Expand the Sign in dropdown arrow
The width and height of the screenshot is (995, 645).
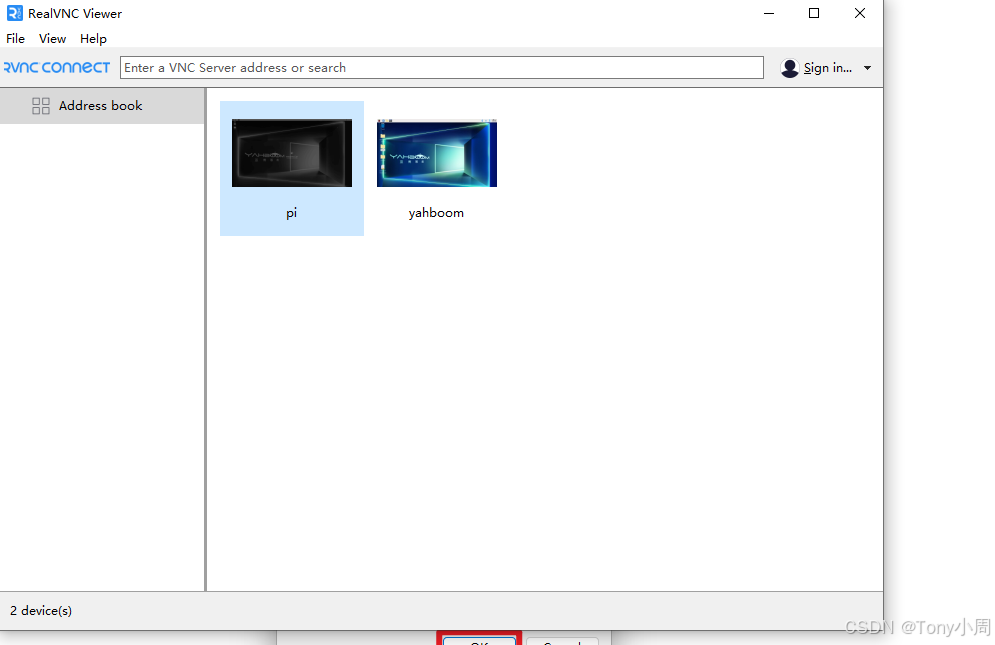[867, 68]
